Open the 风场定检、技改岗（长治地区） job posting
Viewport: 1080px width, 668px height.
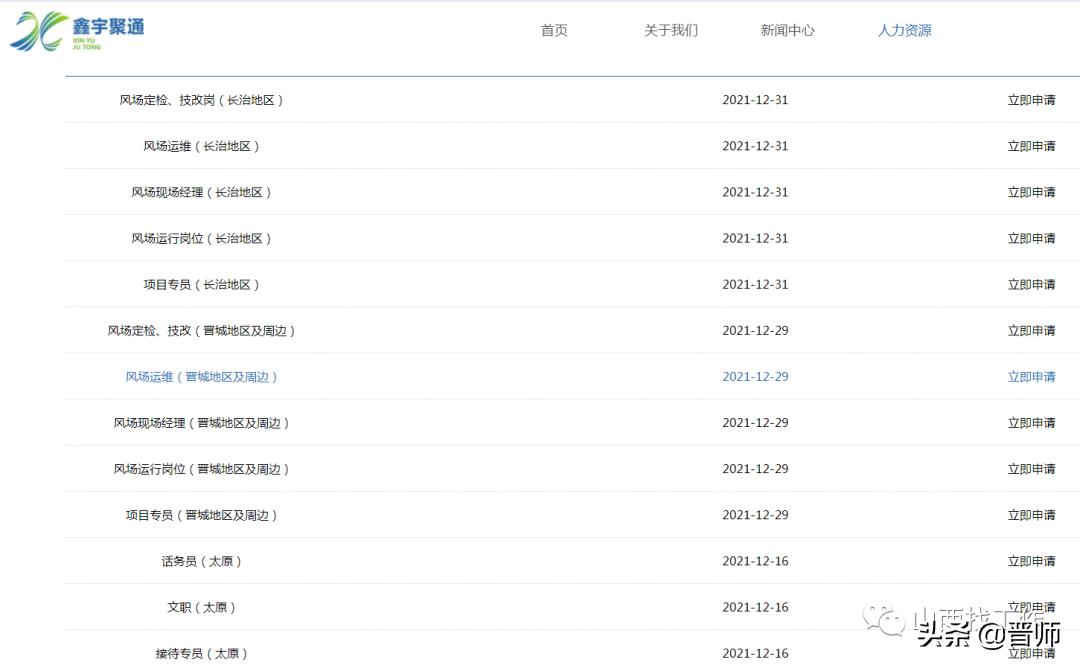point(200,100)
